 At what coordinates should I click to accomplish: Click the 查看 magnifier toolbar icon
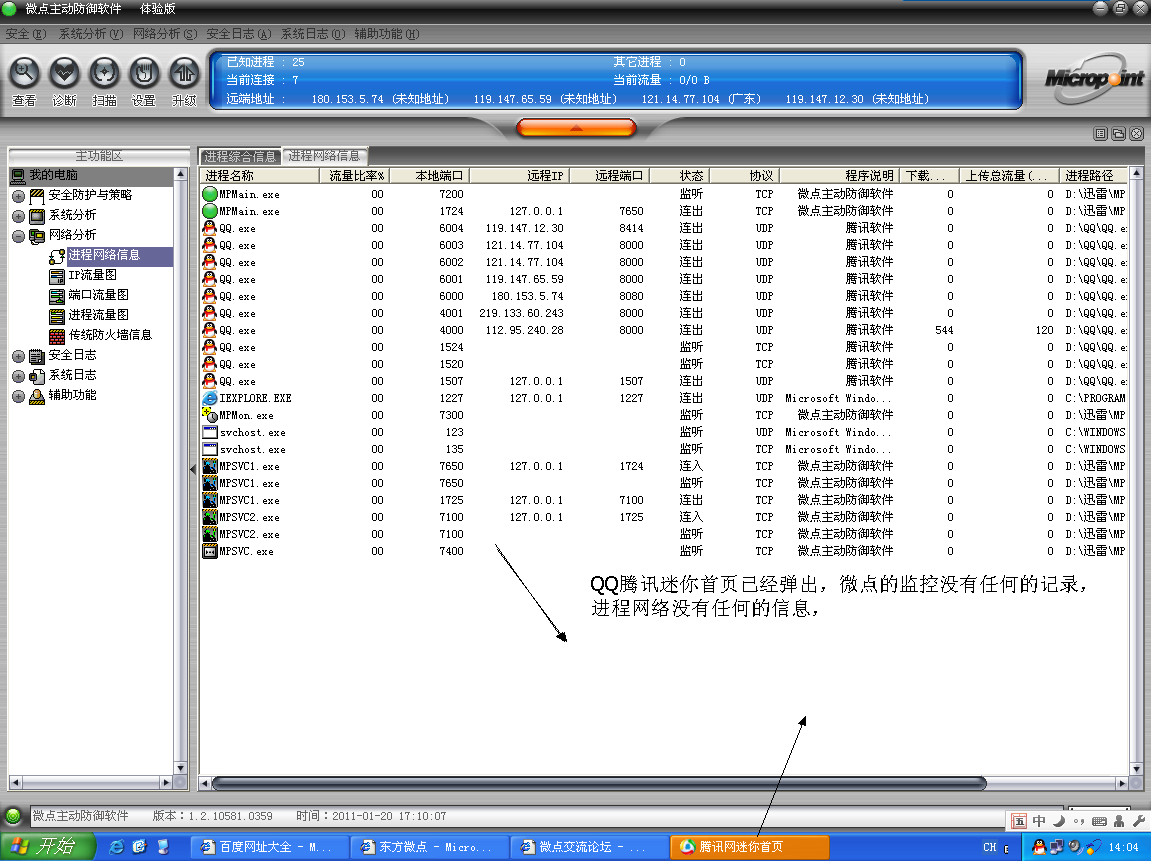click(x=24, y=73)
